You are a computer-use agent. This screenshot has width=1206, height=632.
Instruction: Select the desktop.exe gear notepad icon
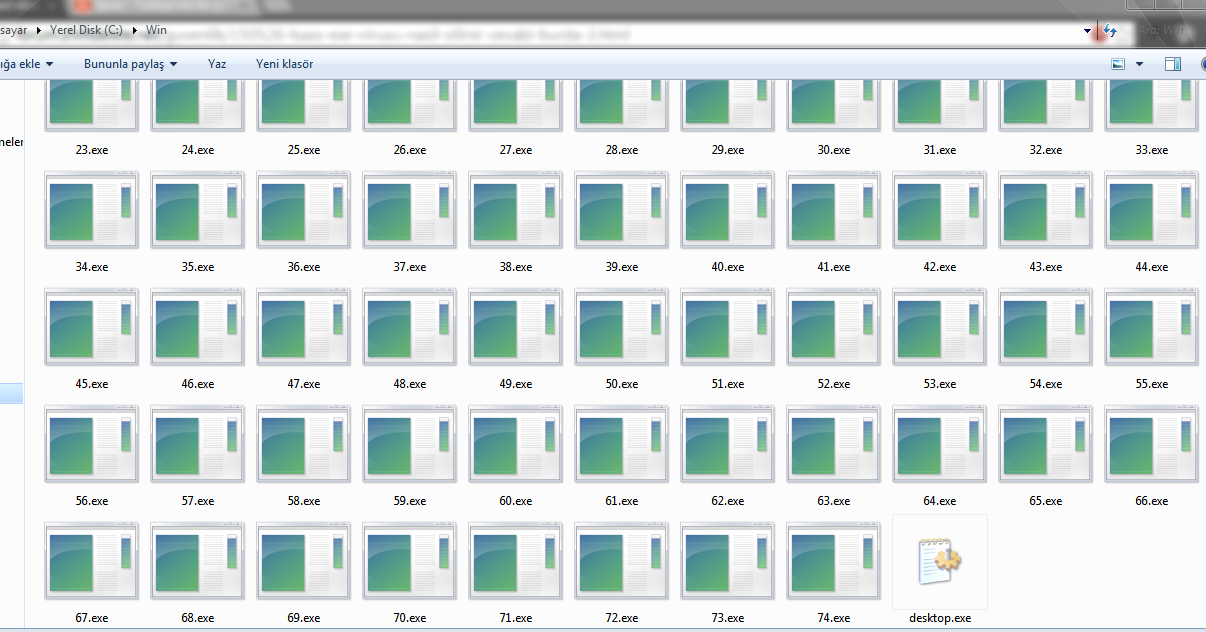coord(940,561)
